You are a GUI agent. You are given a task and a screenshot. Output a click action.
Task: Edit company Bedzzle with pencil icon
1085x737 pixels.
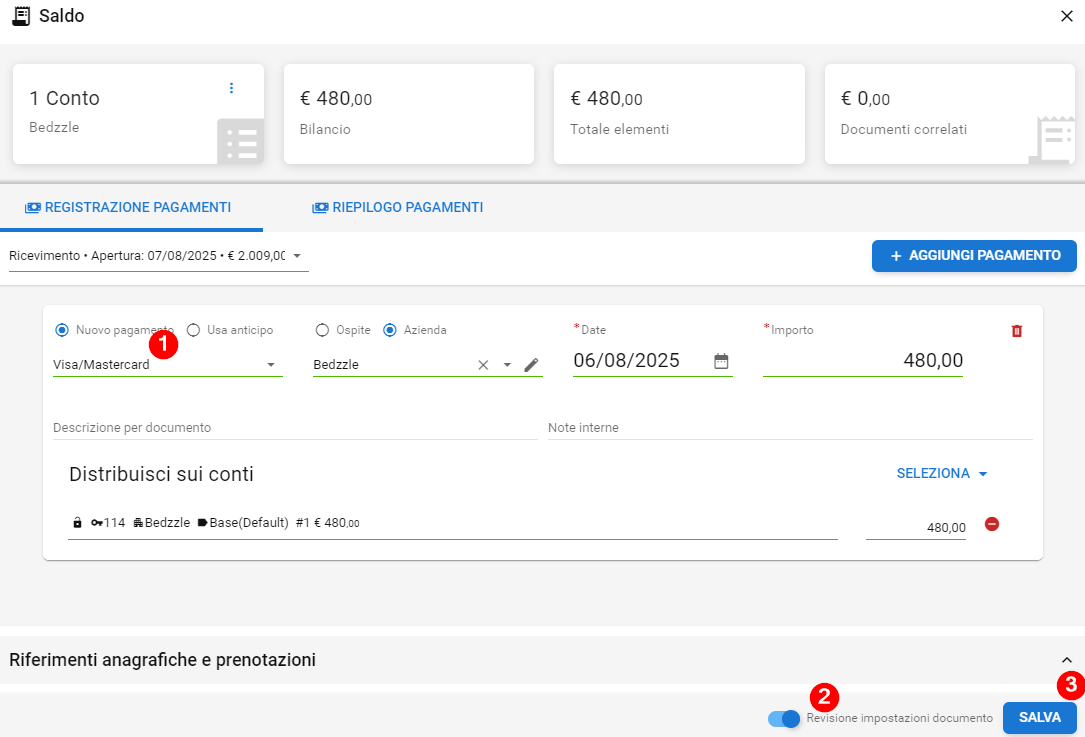coord(531,365)
